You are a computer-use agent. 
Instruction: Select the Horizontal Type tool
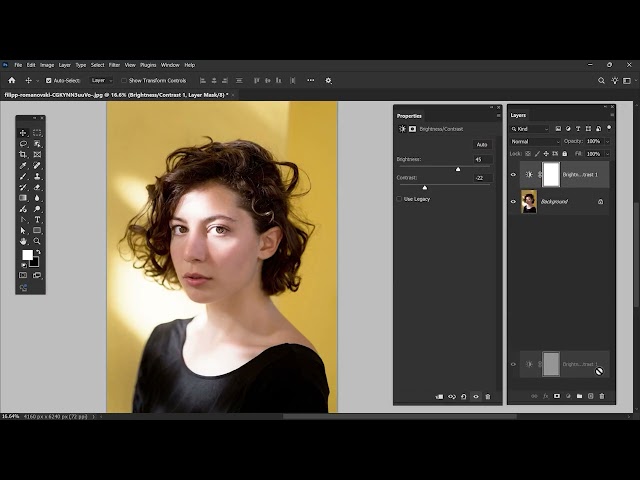[37, 219]
